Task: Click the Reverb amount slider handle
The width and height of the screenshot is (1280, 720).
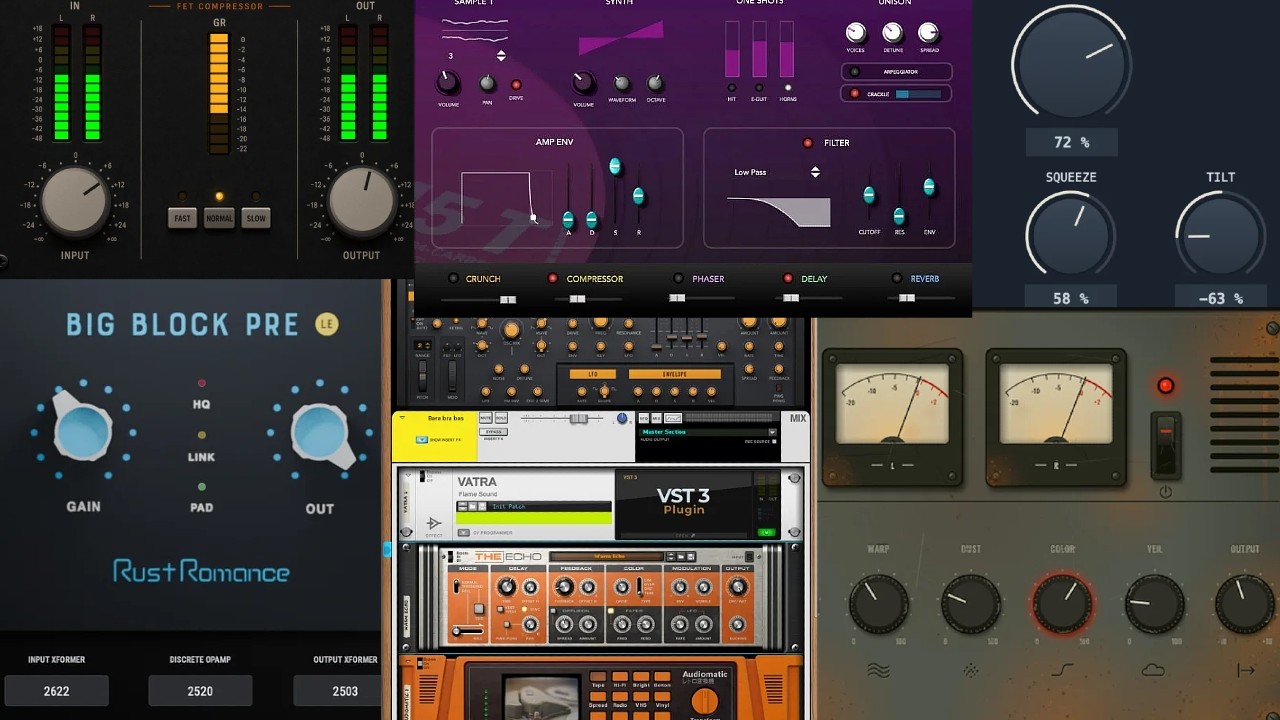Action: [907, 298]
